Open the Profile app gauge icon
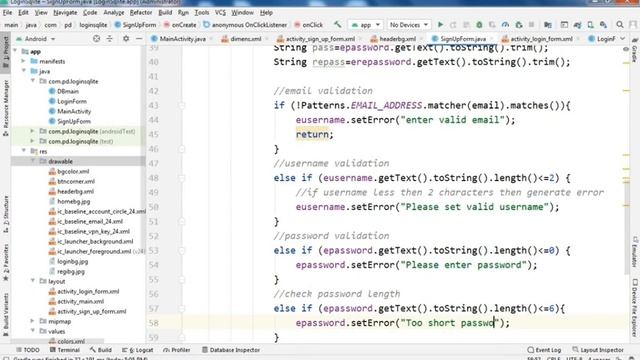The image size is (640, 360). point(505,25)
